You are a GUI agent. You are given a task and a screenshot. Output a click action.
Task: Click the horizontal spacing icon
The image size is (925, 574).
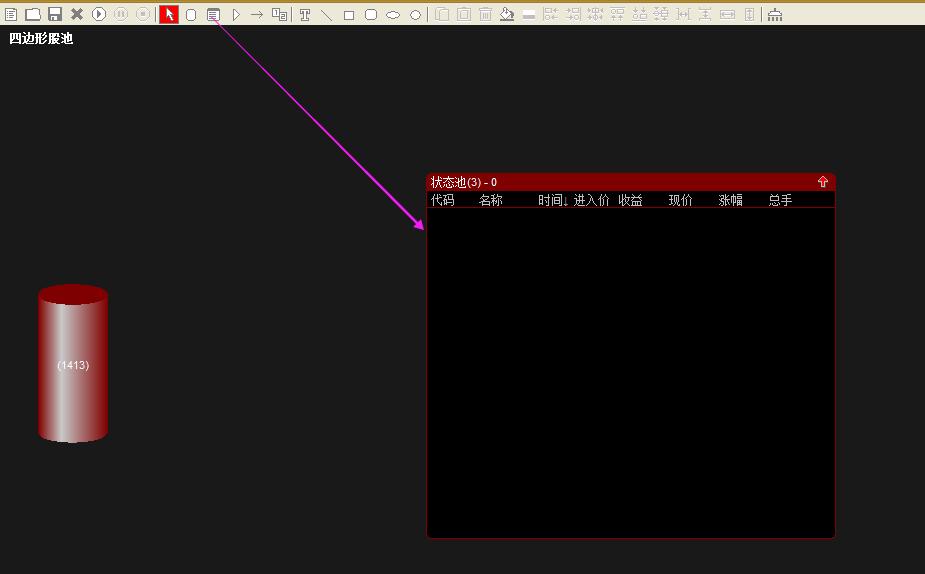pos(684,15)
